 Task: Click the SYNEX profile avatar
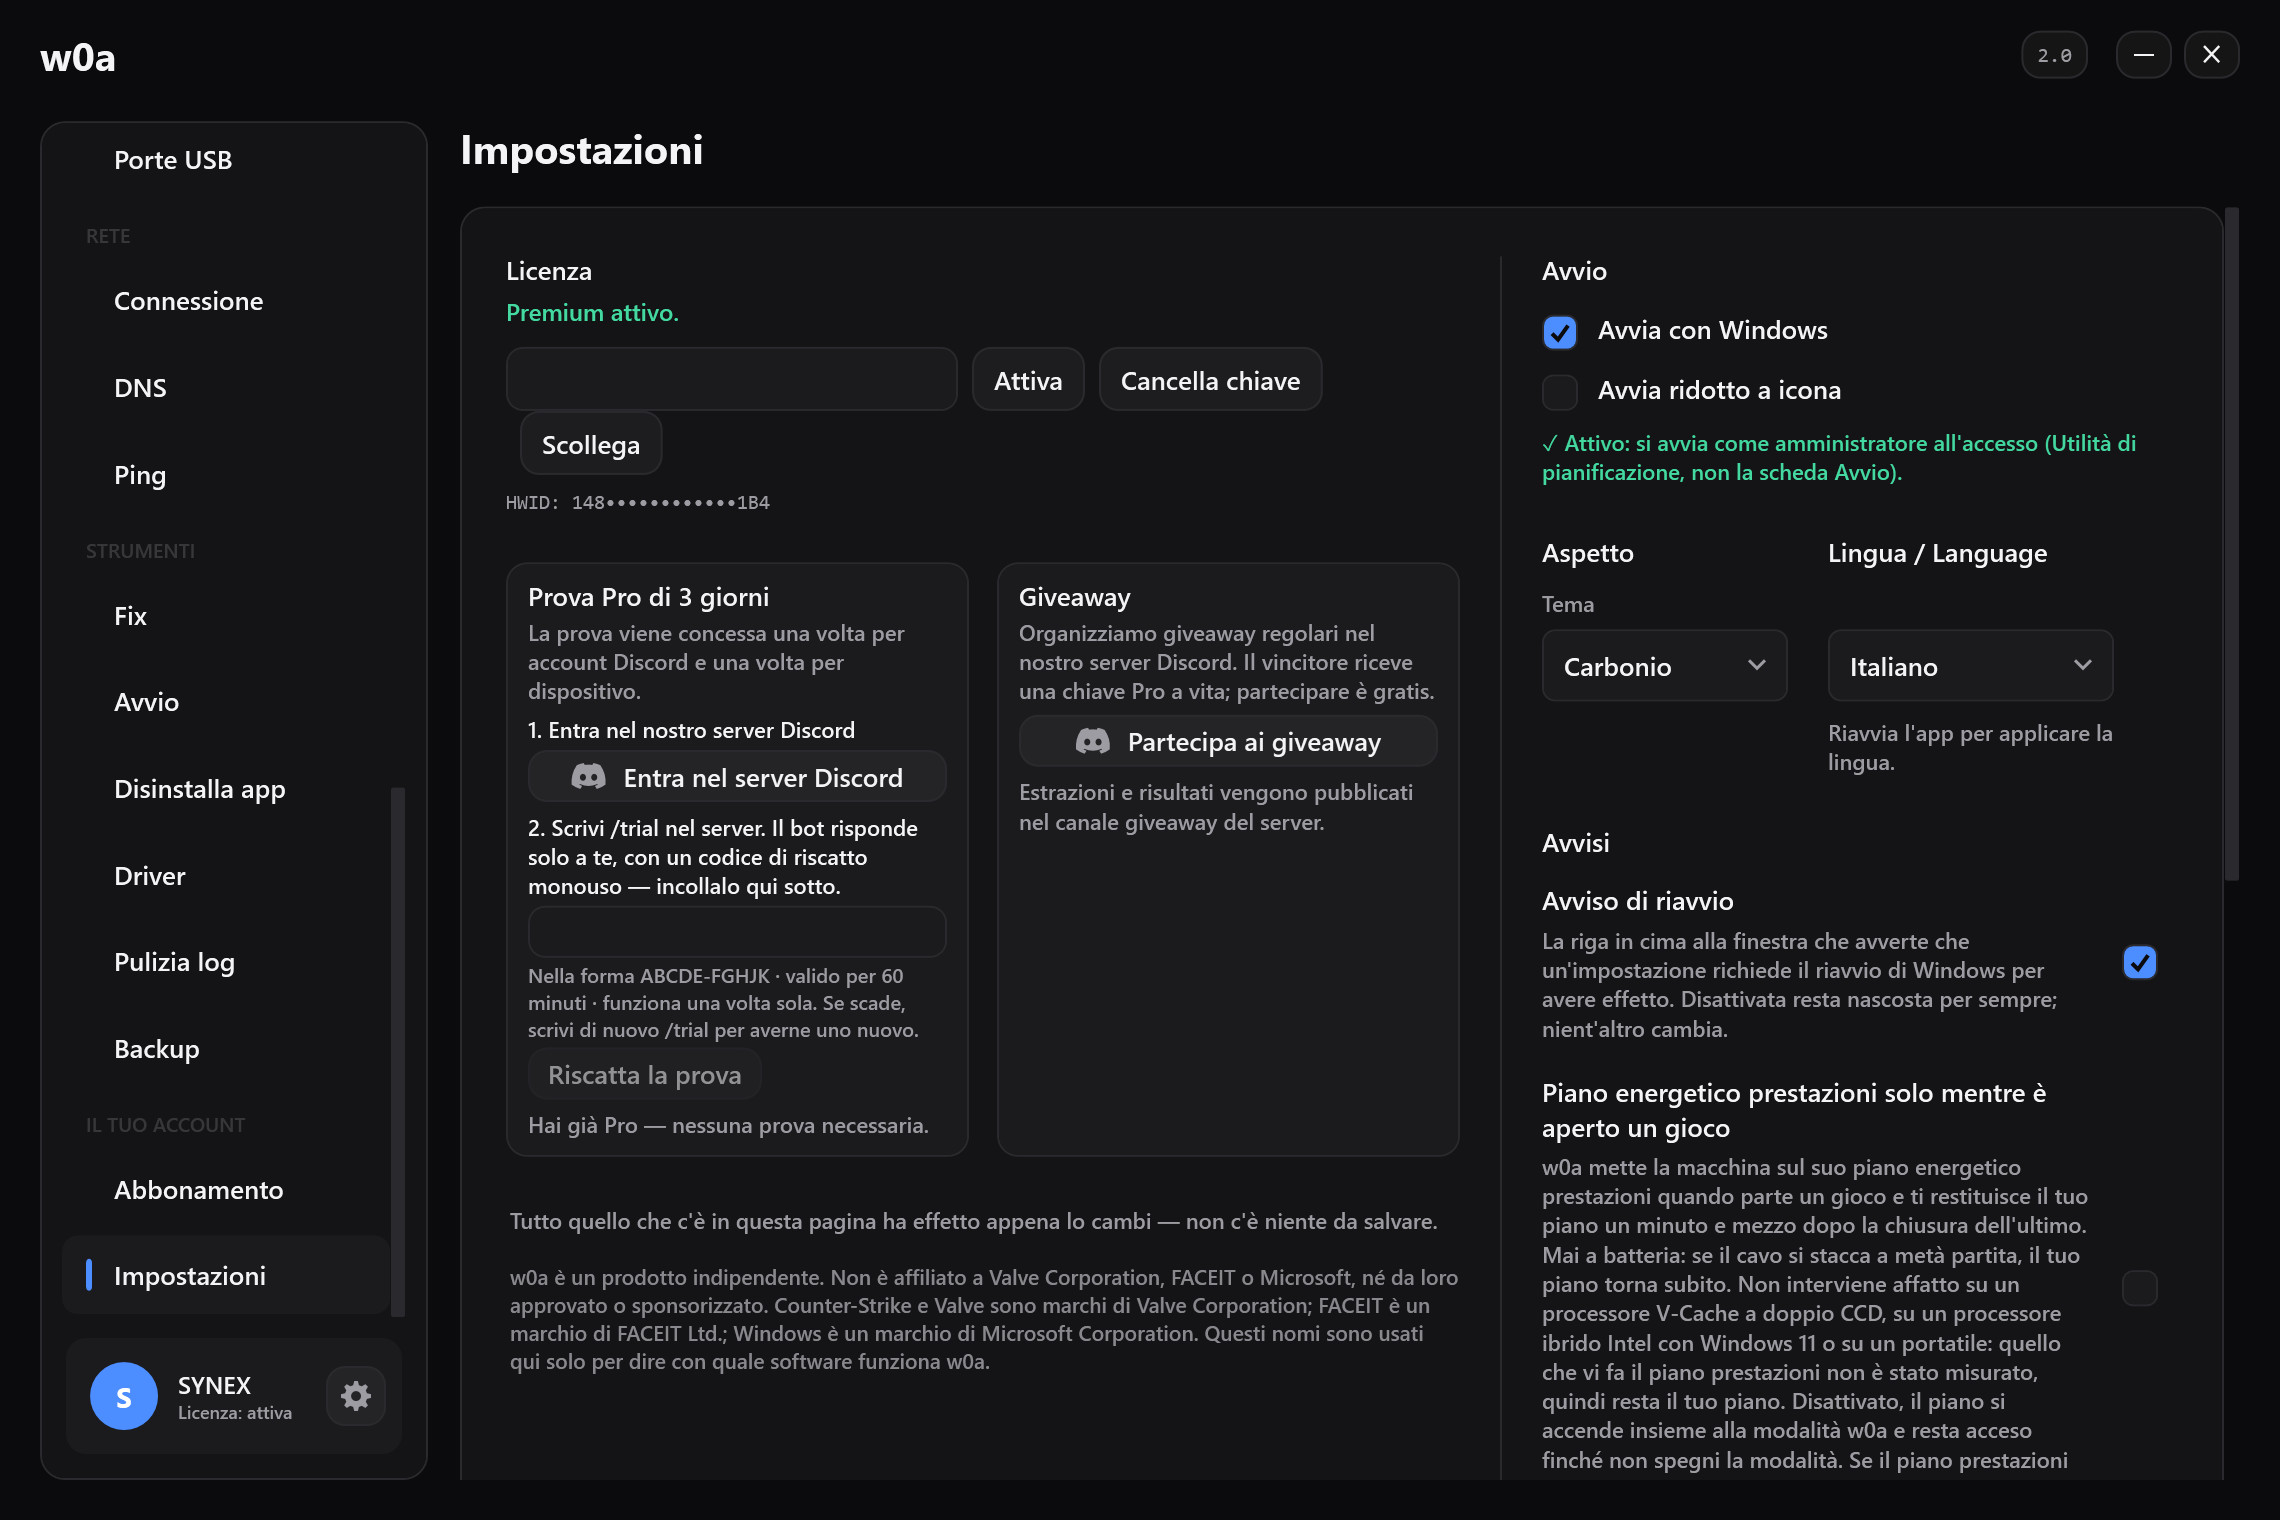pos(124,1396)
